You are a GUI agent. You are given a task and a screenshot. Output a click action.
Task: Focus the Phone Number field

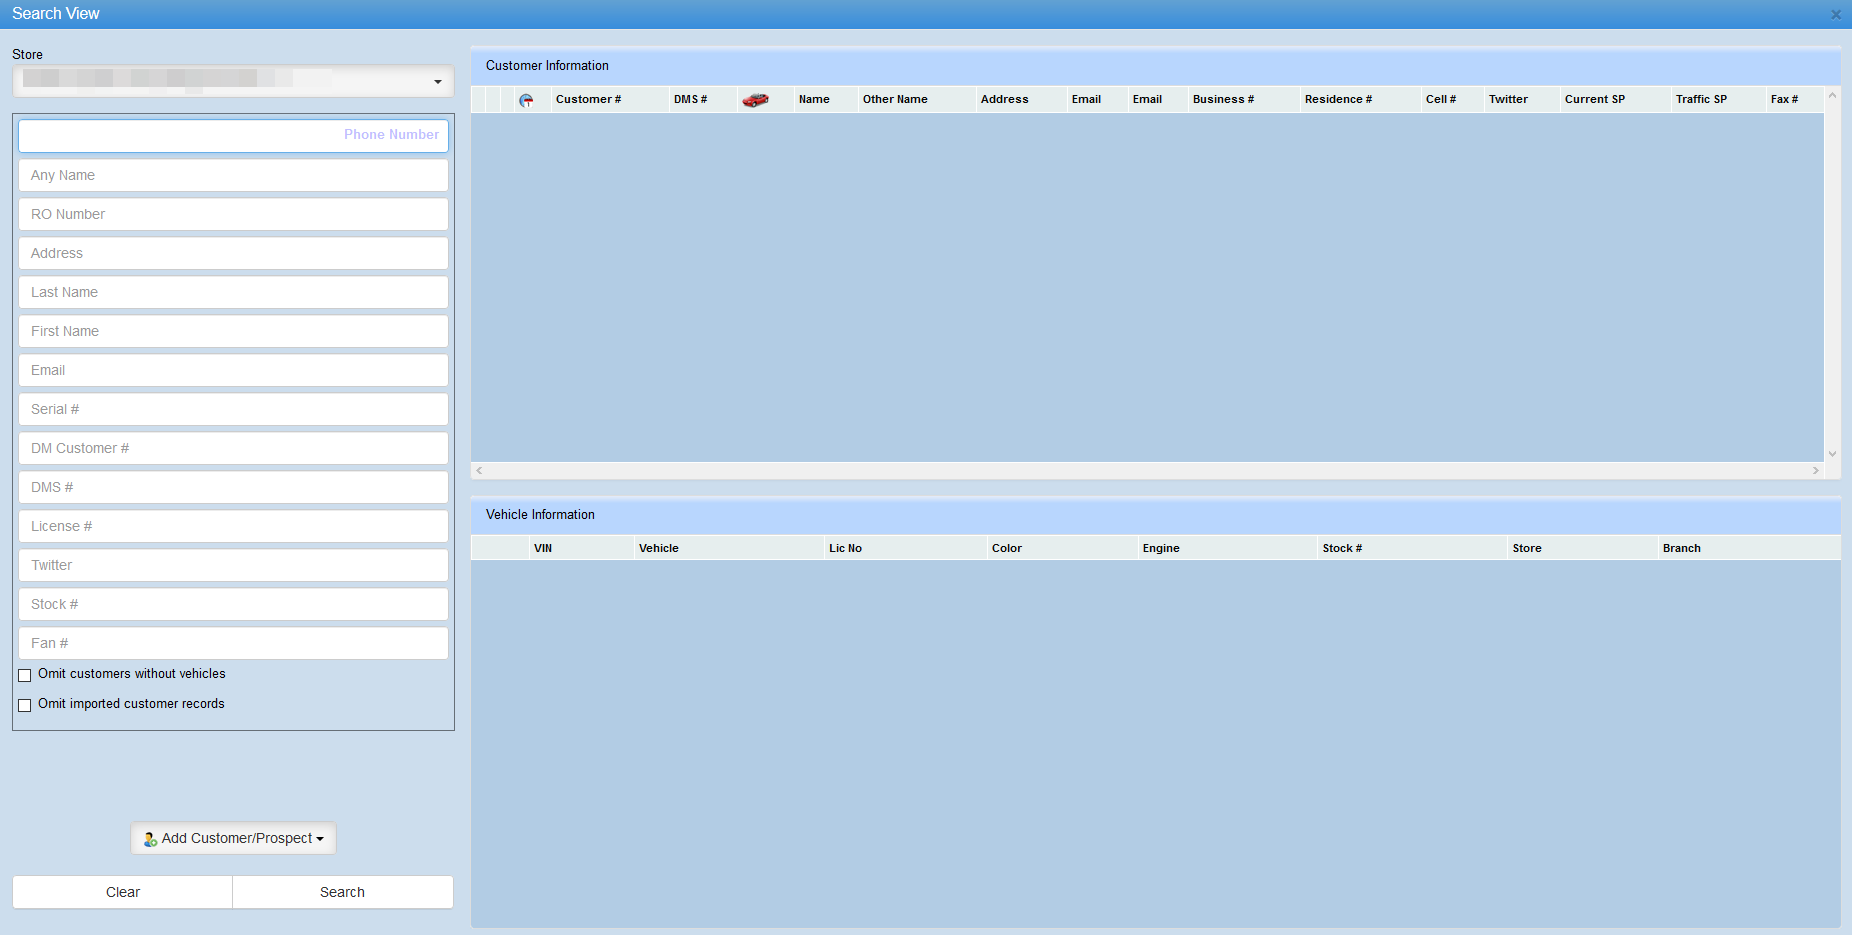[x=233, y=135]
